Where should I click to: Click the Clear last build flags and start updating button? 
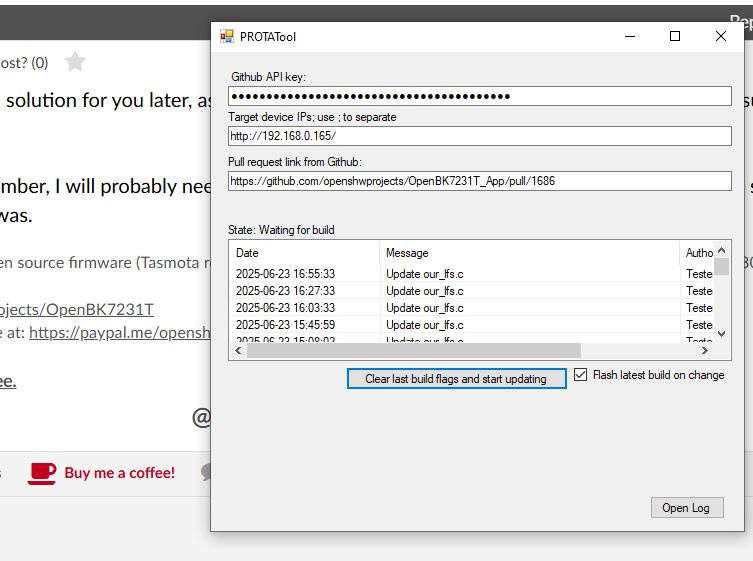click(456, 379)
